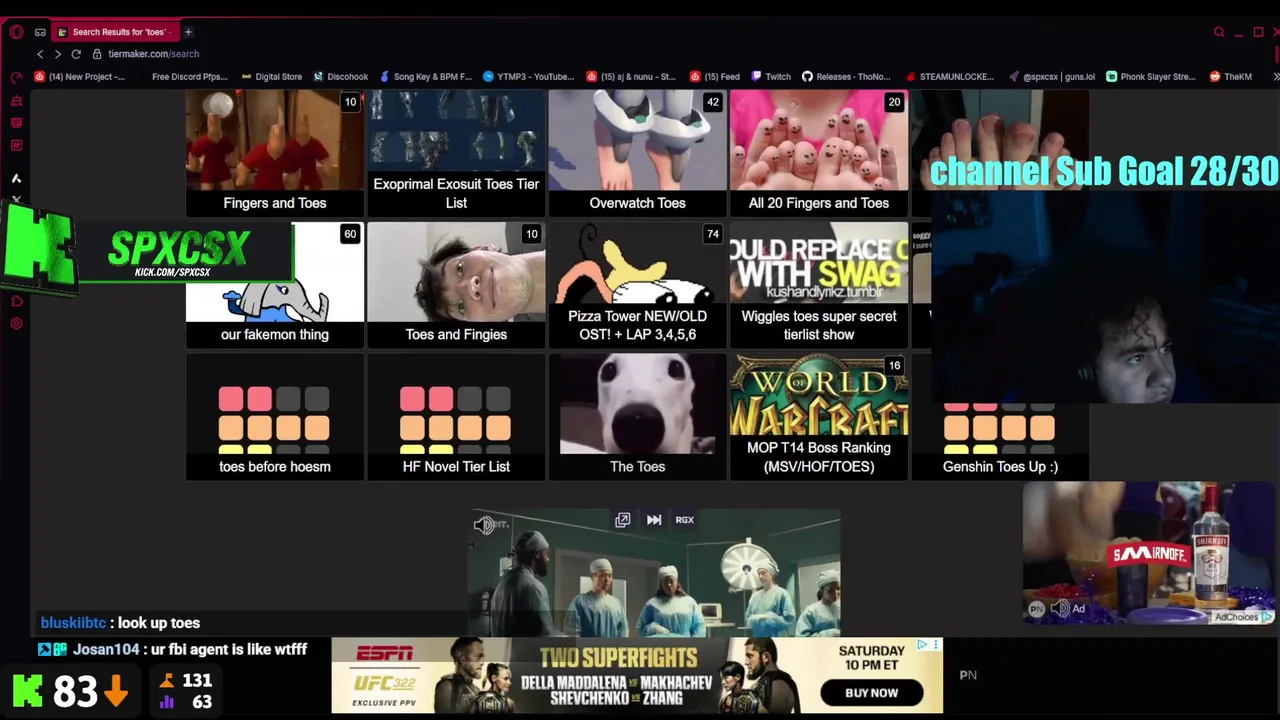
Task: Open the (15) Feed bookmark
Action: click(x=714, y=77)
